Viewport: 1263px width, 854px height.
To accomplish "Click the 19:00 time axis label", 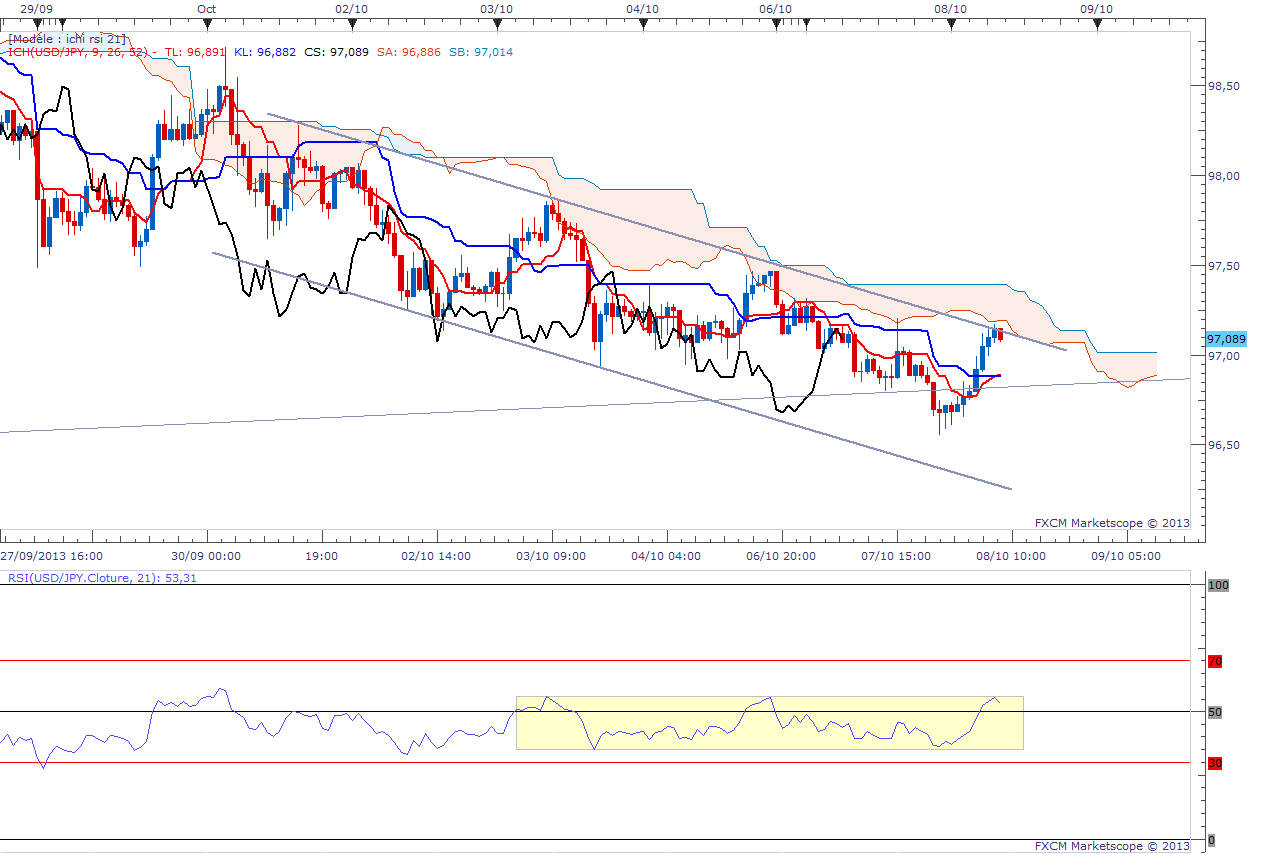I will click(x=322, y=556).
